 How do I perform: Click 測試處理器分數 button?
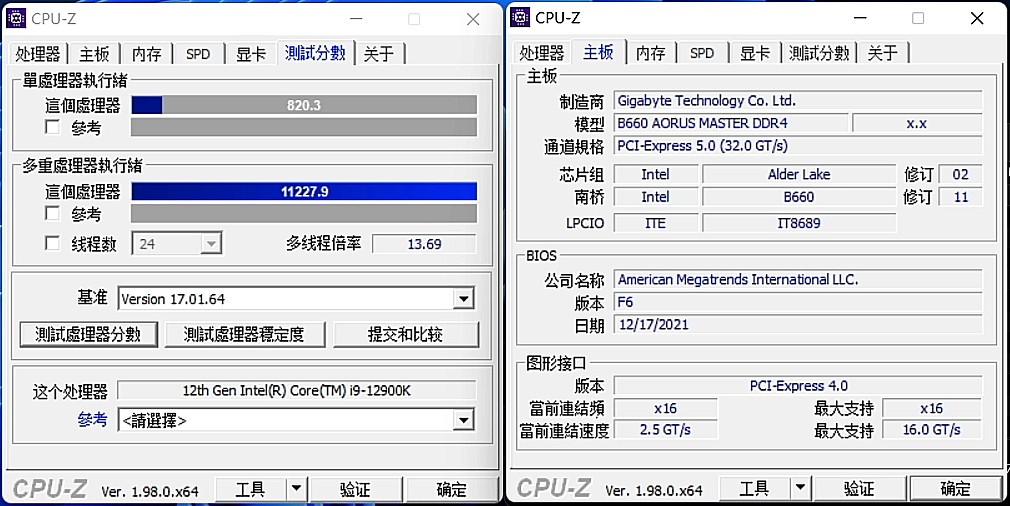[x=88, y=334]
